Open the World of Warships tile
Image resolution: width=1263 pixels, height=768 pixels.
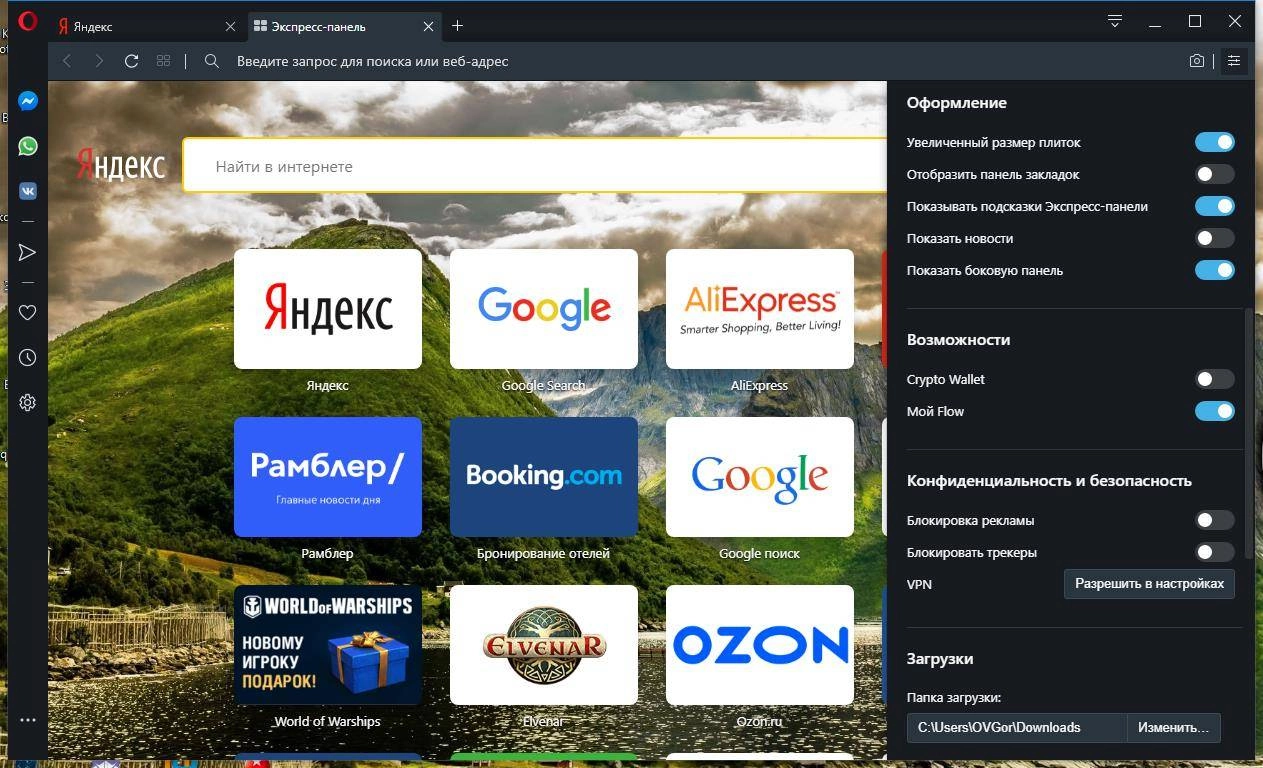coord(328,645)
